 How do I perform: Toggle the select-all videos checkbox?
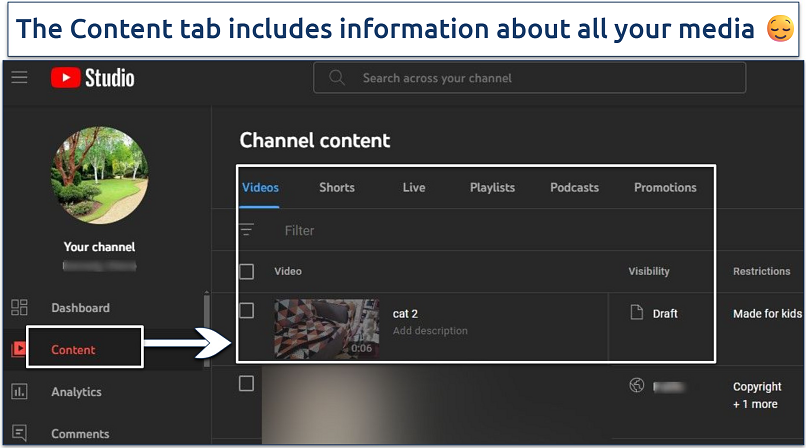pyautogui.click(x=246, y=271)
